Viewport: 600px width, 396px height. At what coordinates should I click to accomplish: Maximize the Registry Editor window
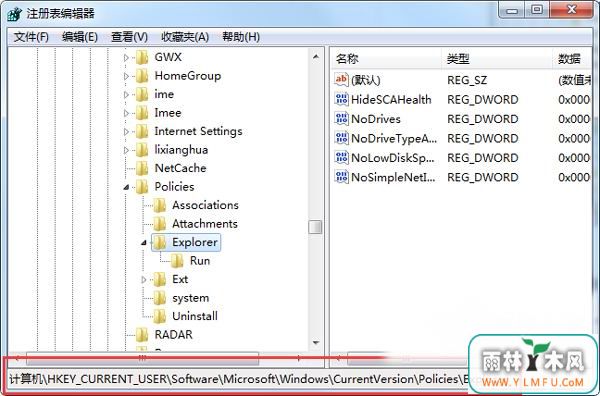coord(537,10)
